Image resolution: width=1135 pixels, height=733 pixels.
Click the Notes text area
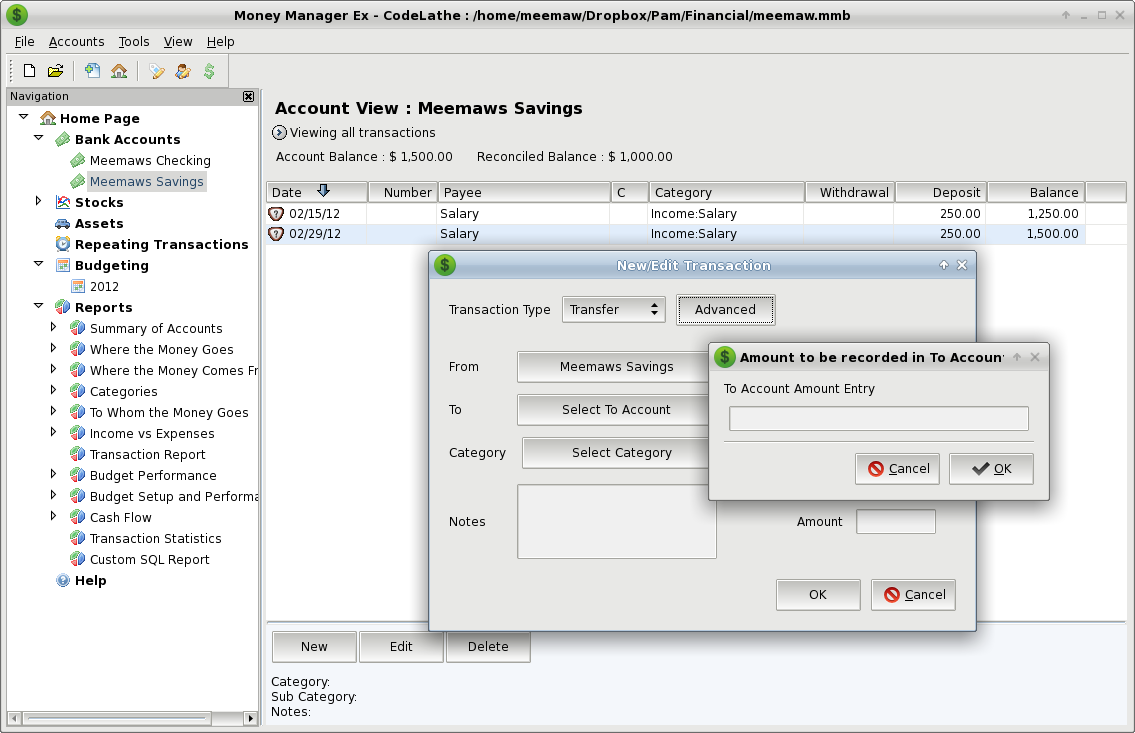[x=617, y=522]
